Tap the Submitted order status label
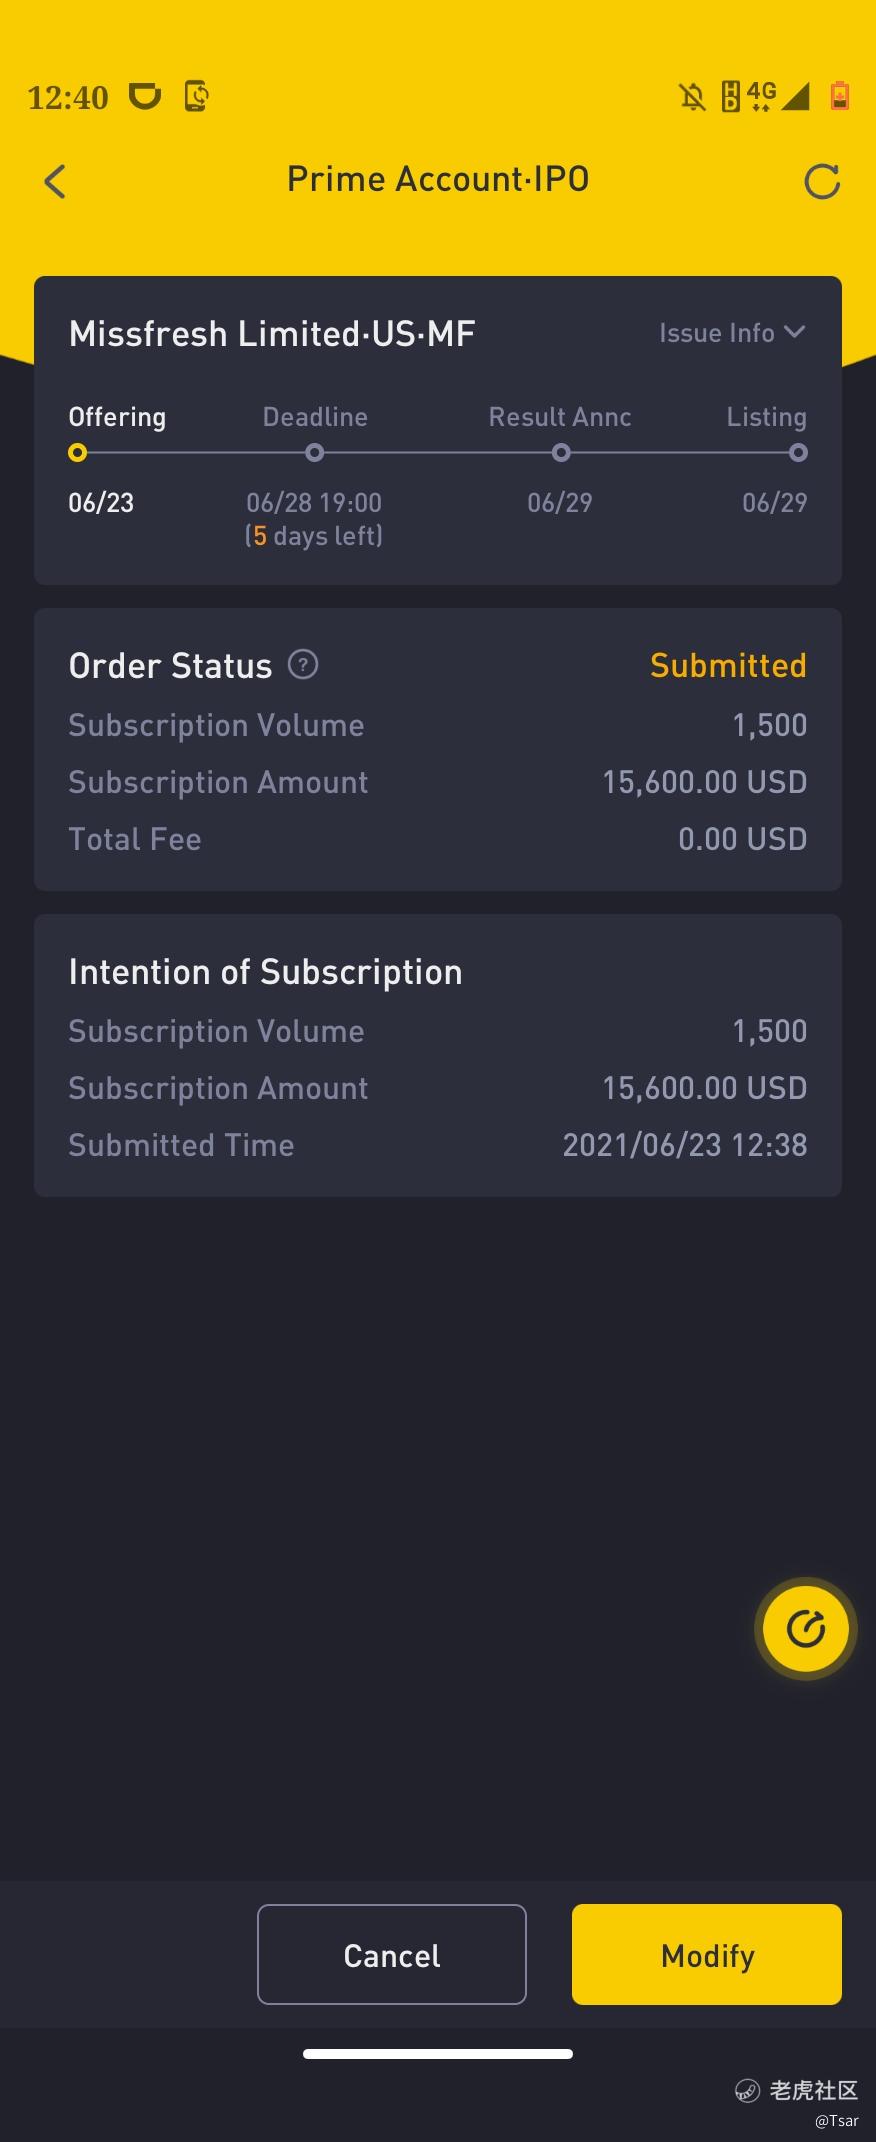Screen dimensions: 876x2142 coord(727,665)
